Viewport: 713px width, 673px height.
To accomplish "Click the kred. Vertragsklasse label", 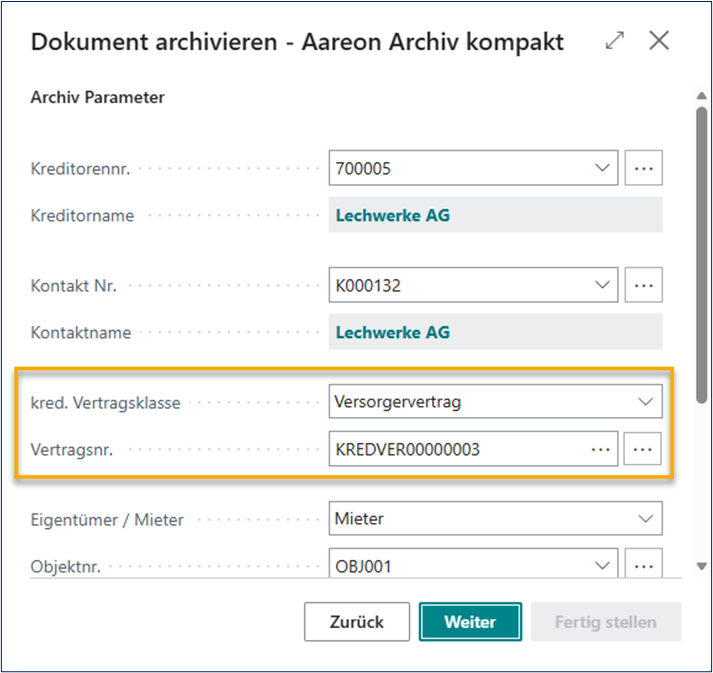I will pos(105,403).
